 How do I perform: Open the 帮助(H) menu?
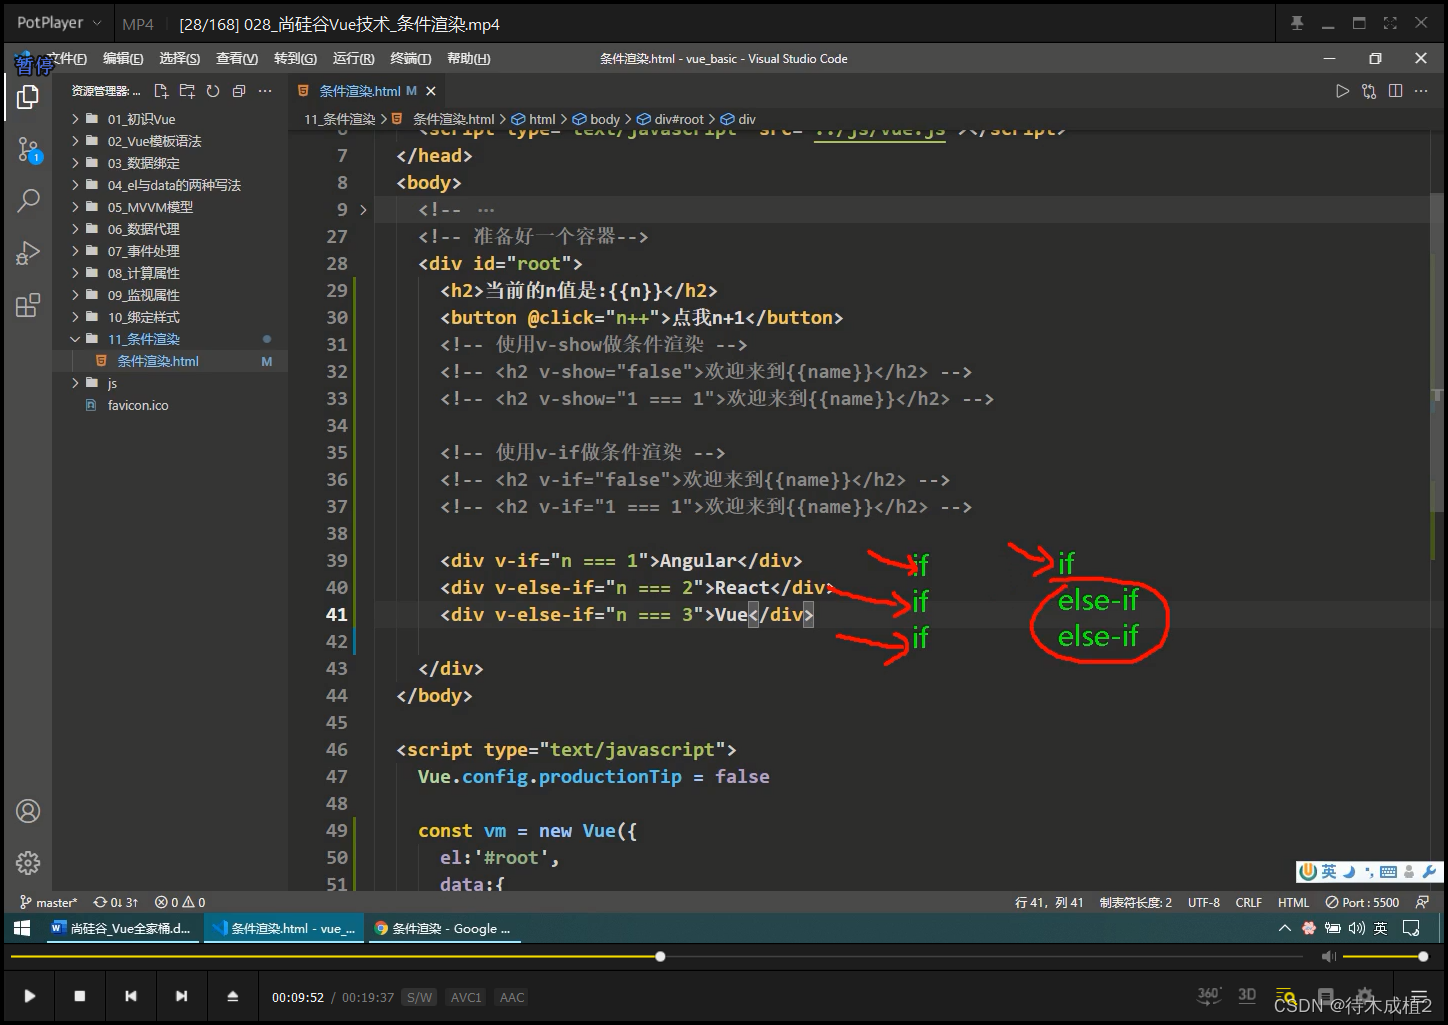tap(469, 59)
